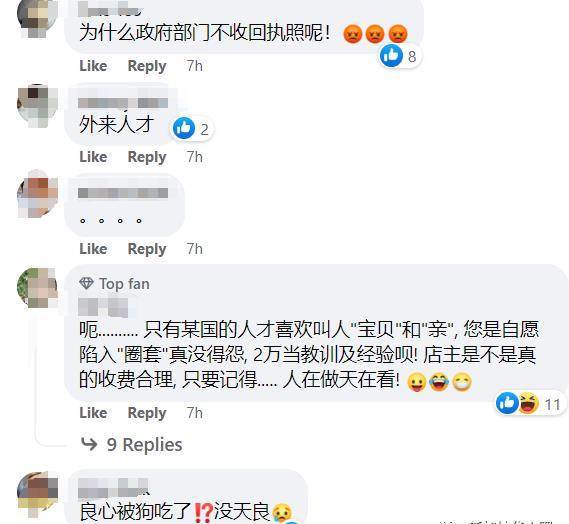Open reactions on the Top fan comment
Image resolution: width=569 pixels, height=524 pixels.
pyautogui.click(x=529, y=404)
